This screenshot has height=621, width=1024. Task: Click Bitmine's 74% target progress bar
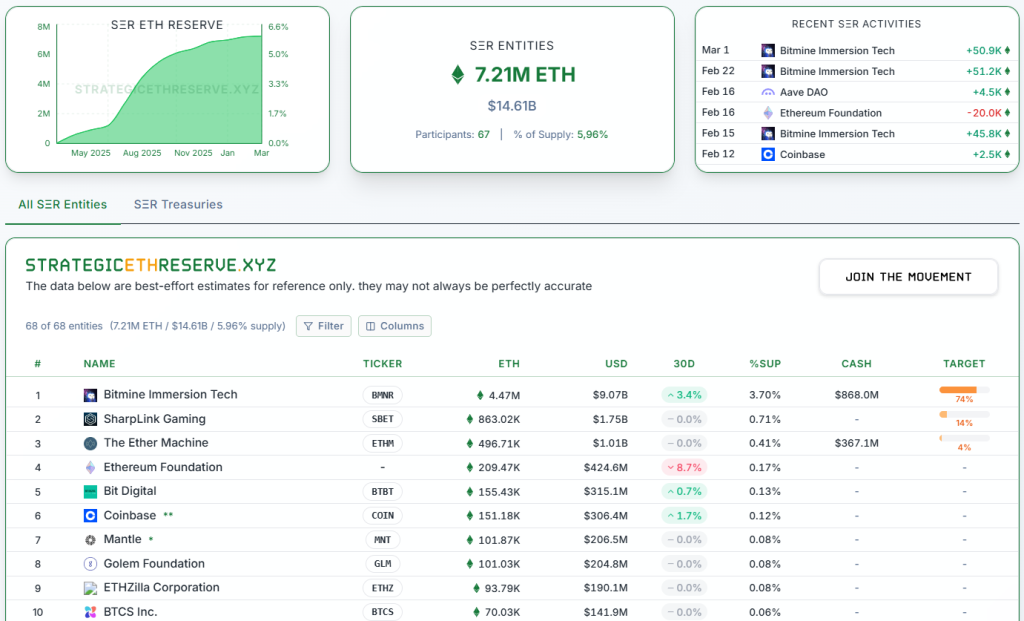tap(963, 390)
